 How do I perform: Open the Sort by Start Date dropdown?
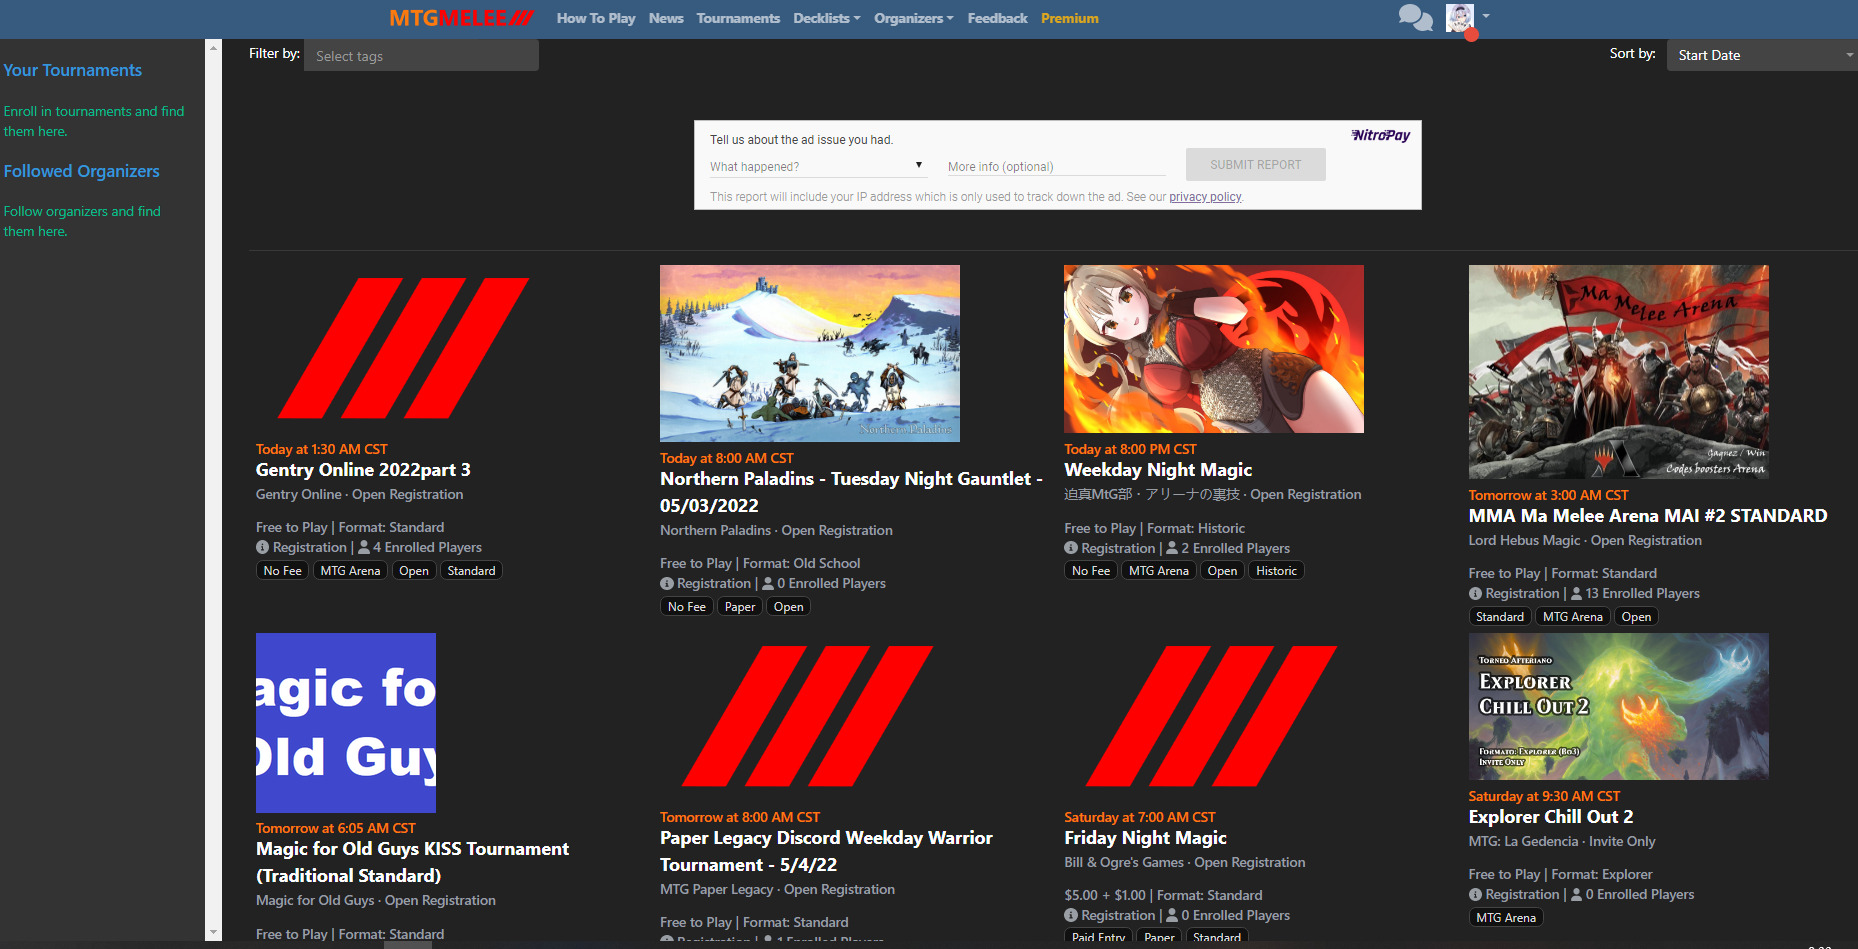click(x=1762, y=55)
